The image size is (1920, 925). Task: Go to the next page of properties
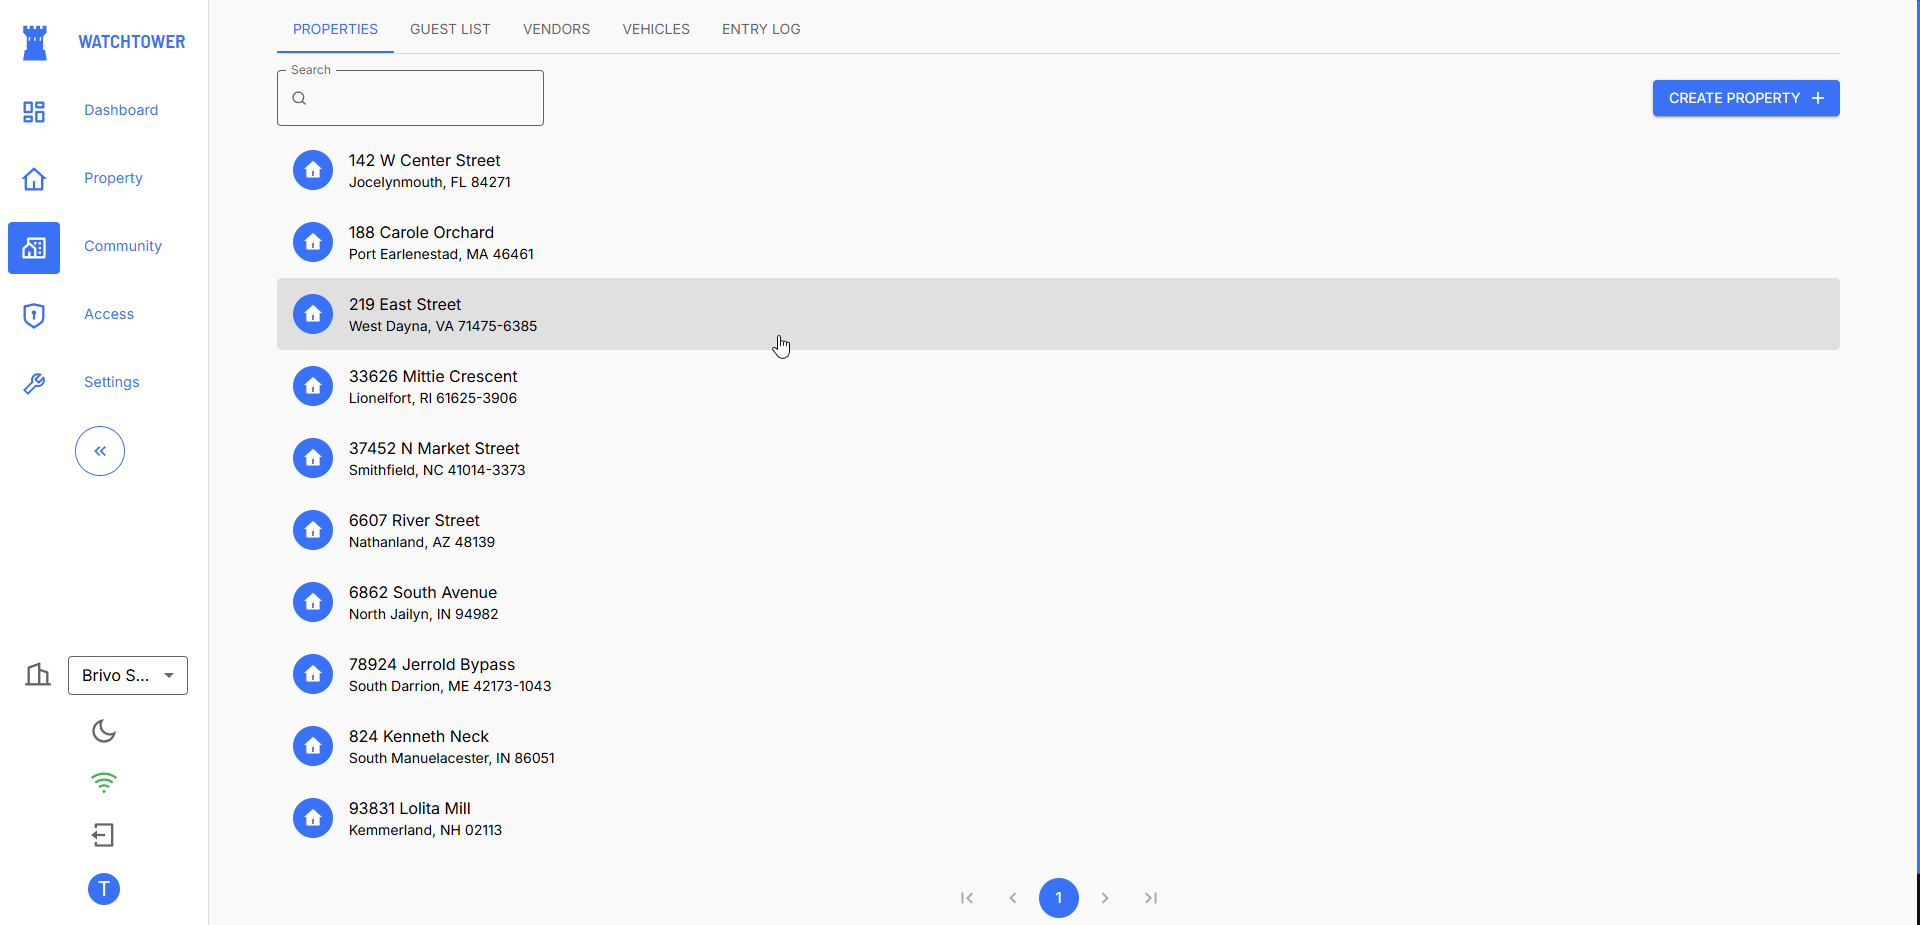[x=1105, y=898]
